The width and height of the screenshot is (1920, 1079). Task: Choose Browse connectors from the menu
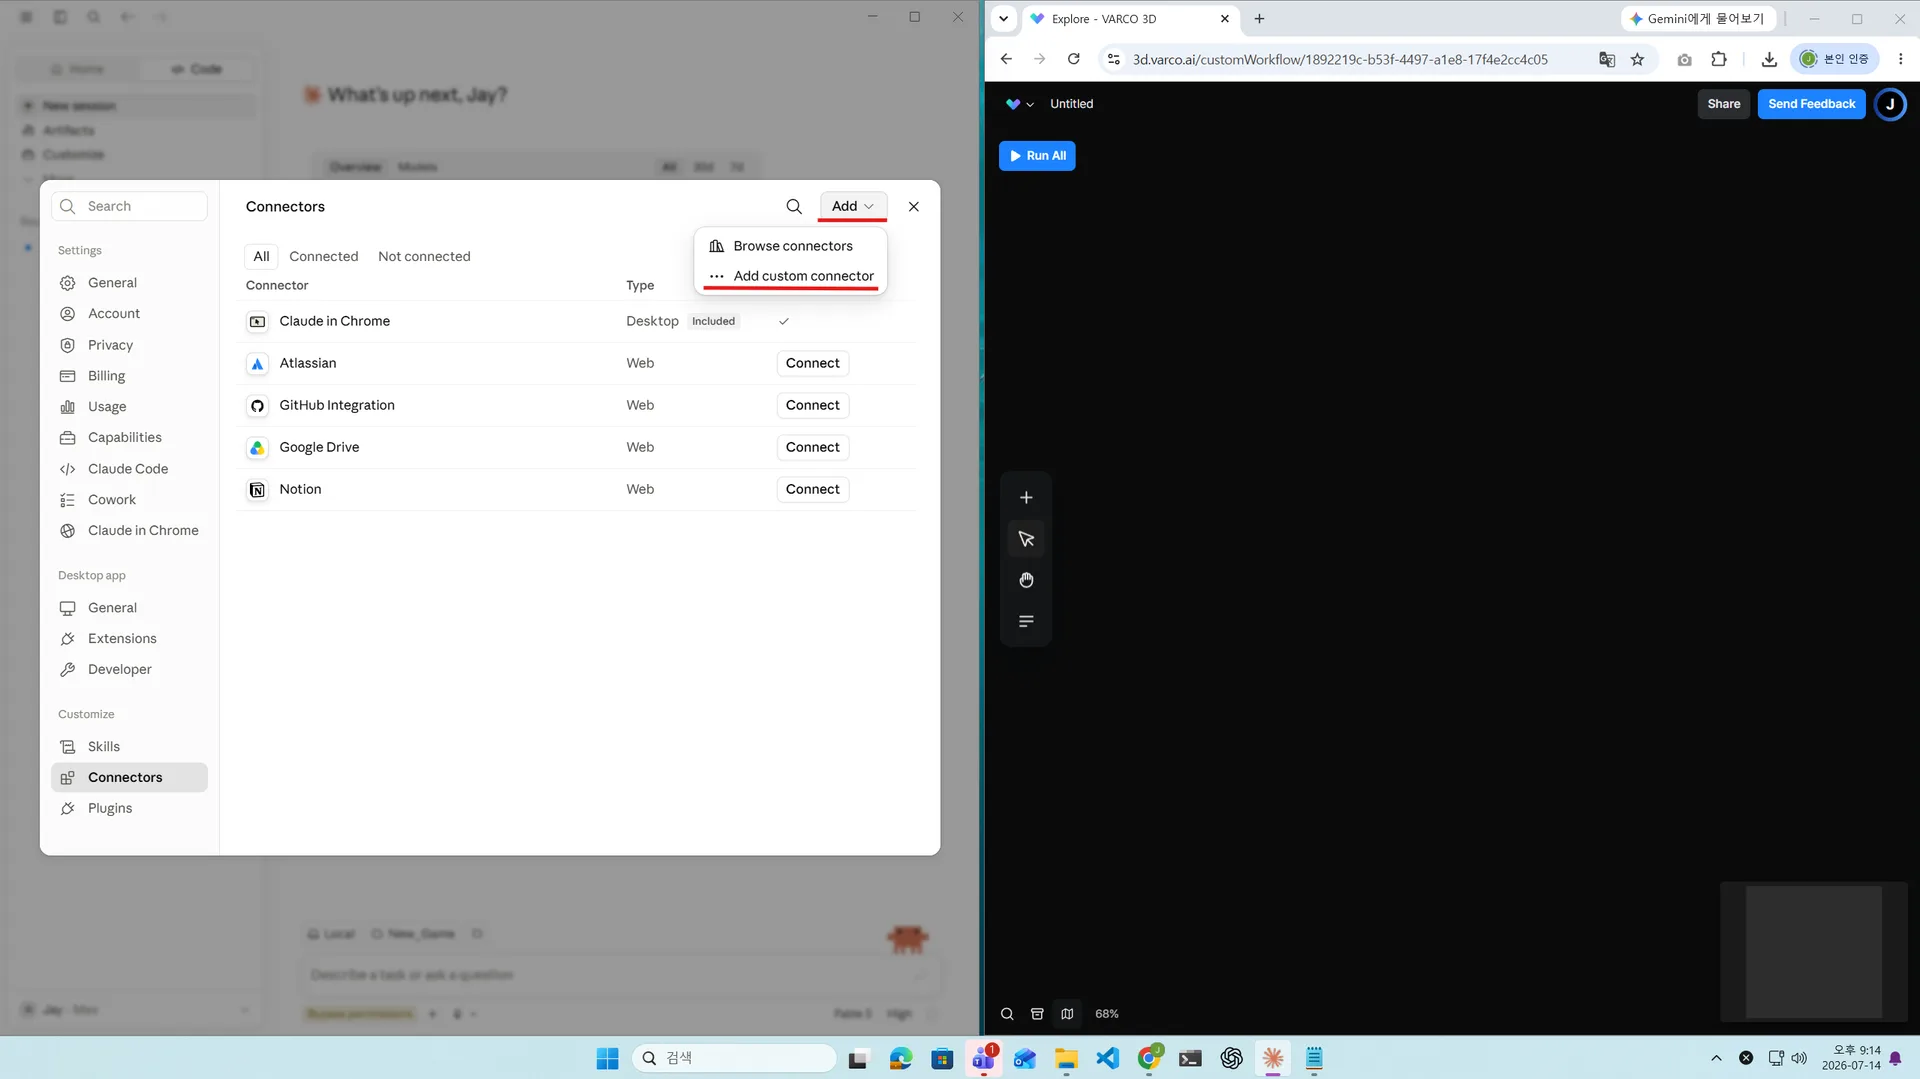(x=790, y=246)
